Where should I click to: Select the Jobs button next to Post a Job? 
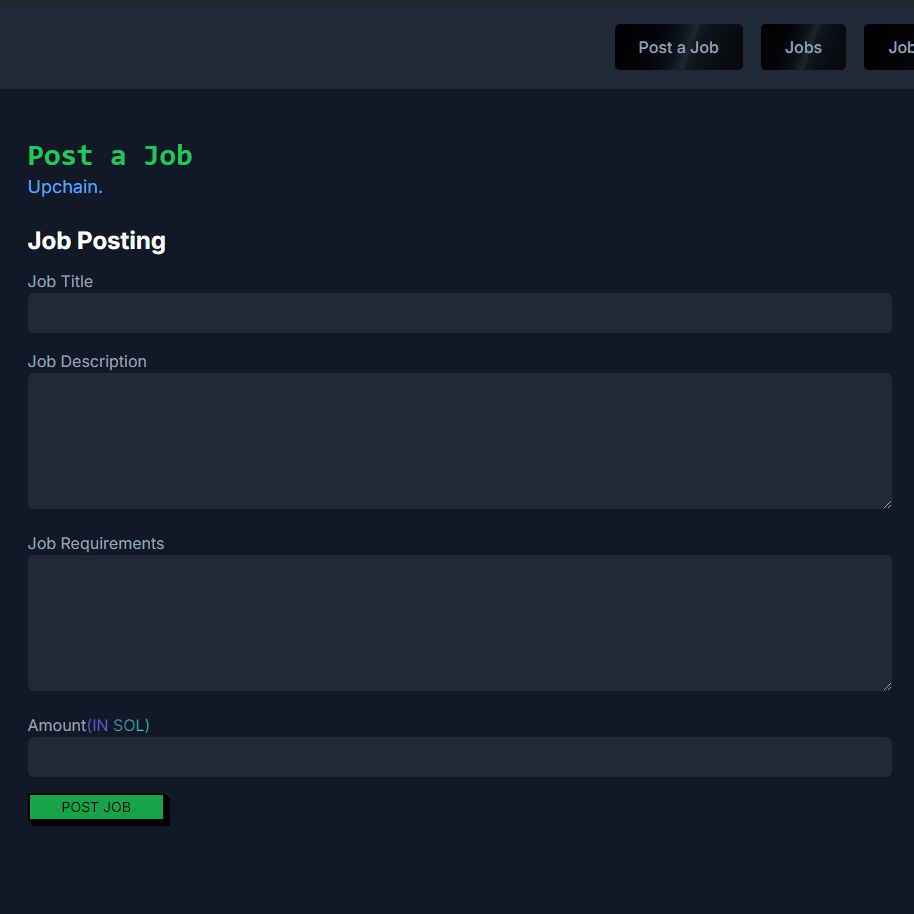[x=803, y=46]
